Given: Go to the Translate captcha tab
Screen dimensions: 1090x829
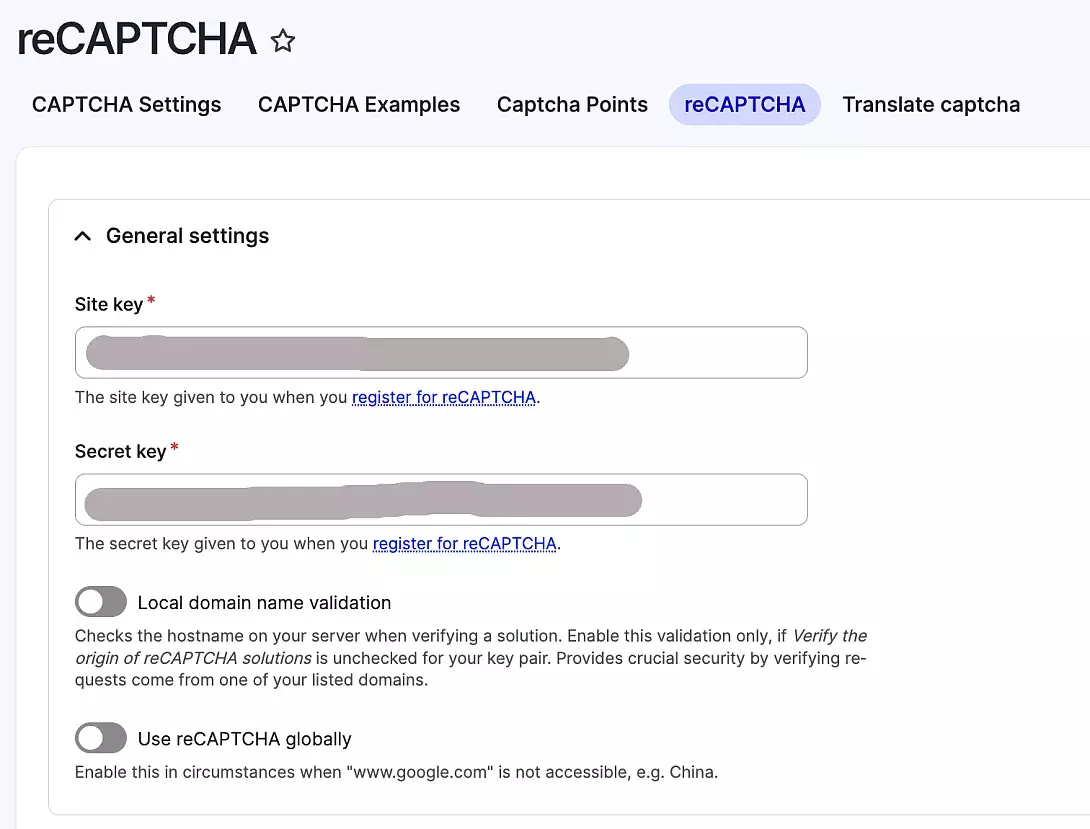Looking at the screenshot, I should tap(931, 104).
